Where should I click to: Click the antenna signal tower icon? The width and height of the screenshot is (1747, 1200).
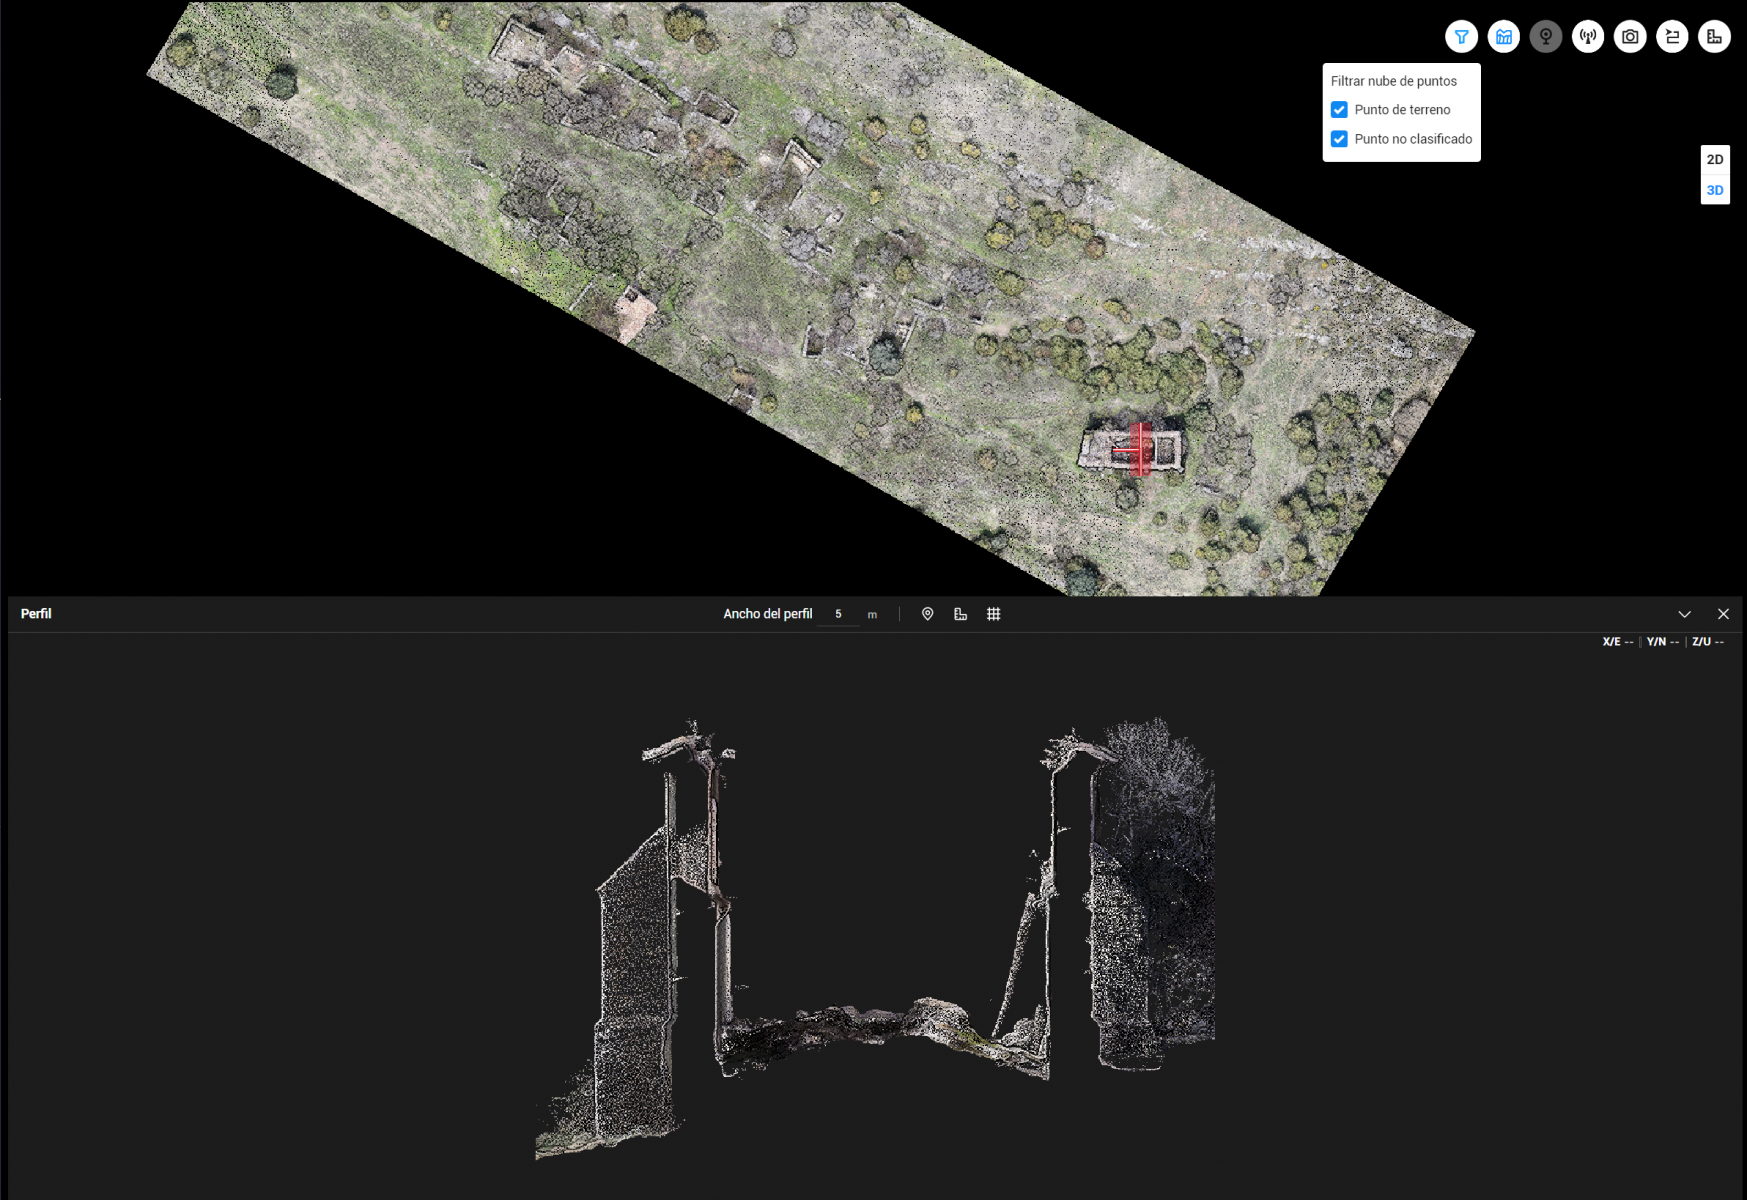coord(1587,37)
